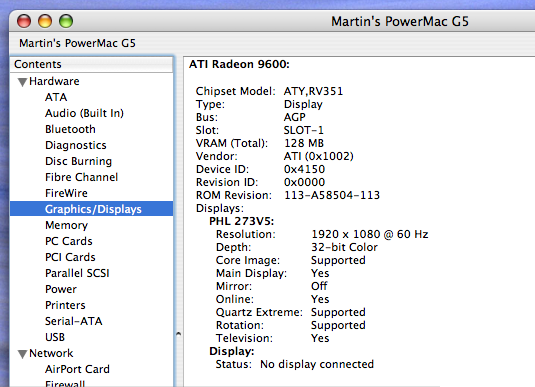535x387 pixels.
Task: Click the Television Yes value
Action: click(320, 338)
